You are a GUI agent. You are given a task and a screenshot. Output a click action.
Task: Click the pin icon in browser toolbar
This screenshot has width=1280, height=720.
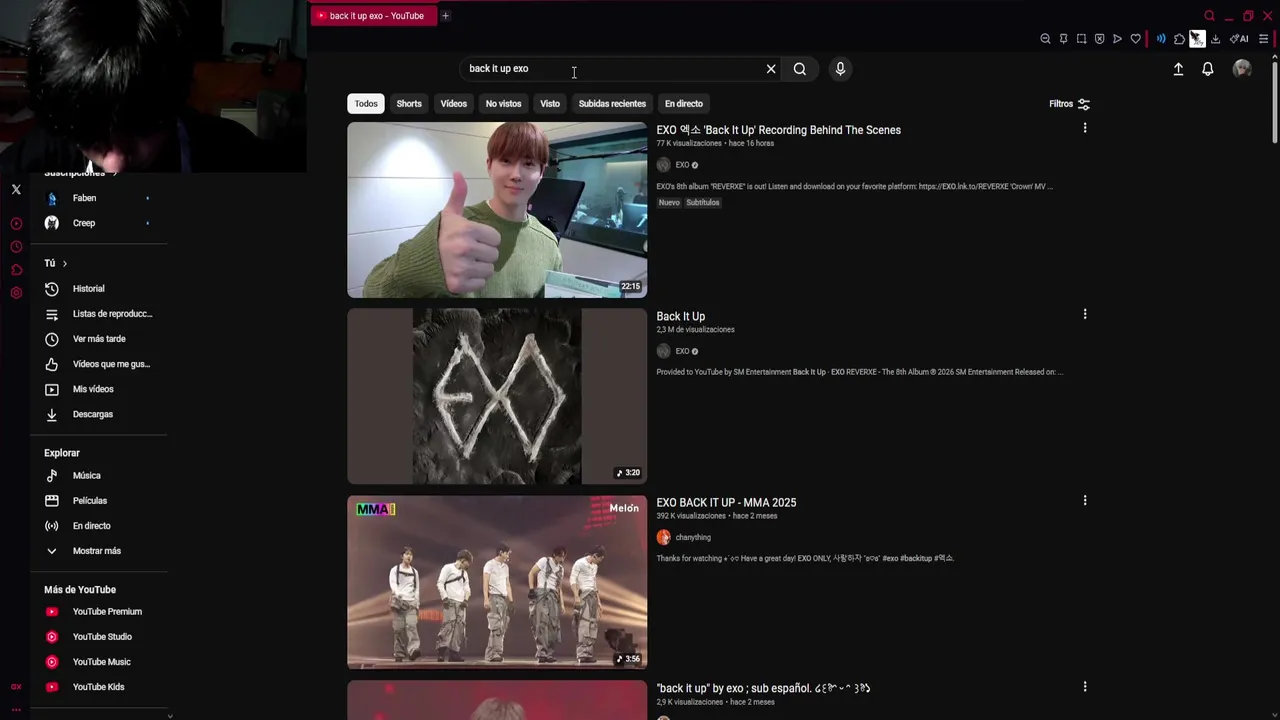pos(1063,39)
